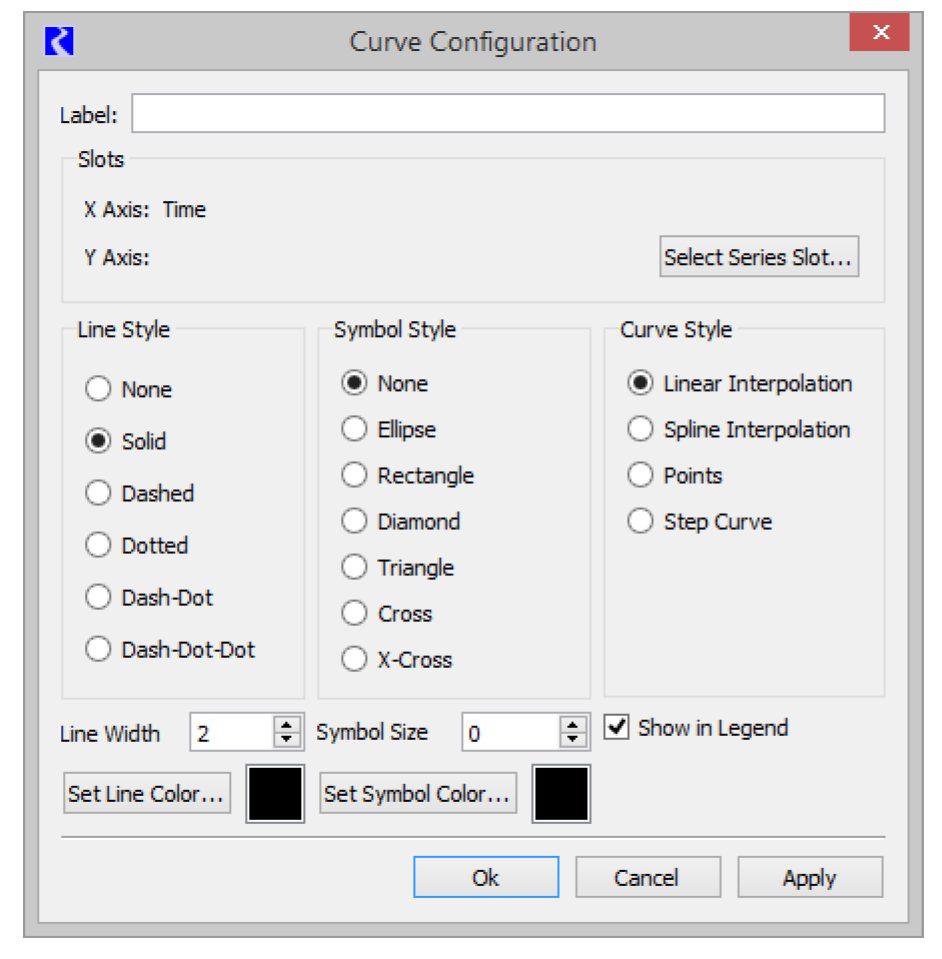
Task: Click the RiverWare app icon in title bar
Action: click(x=59, y=42)
